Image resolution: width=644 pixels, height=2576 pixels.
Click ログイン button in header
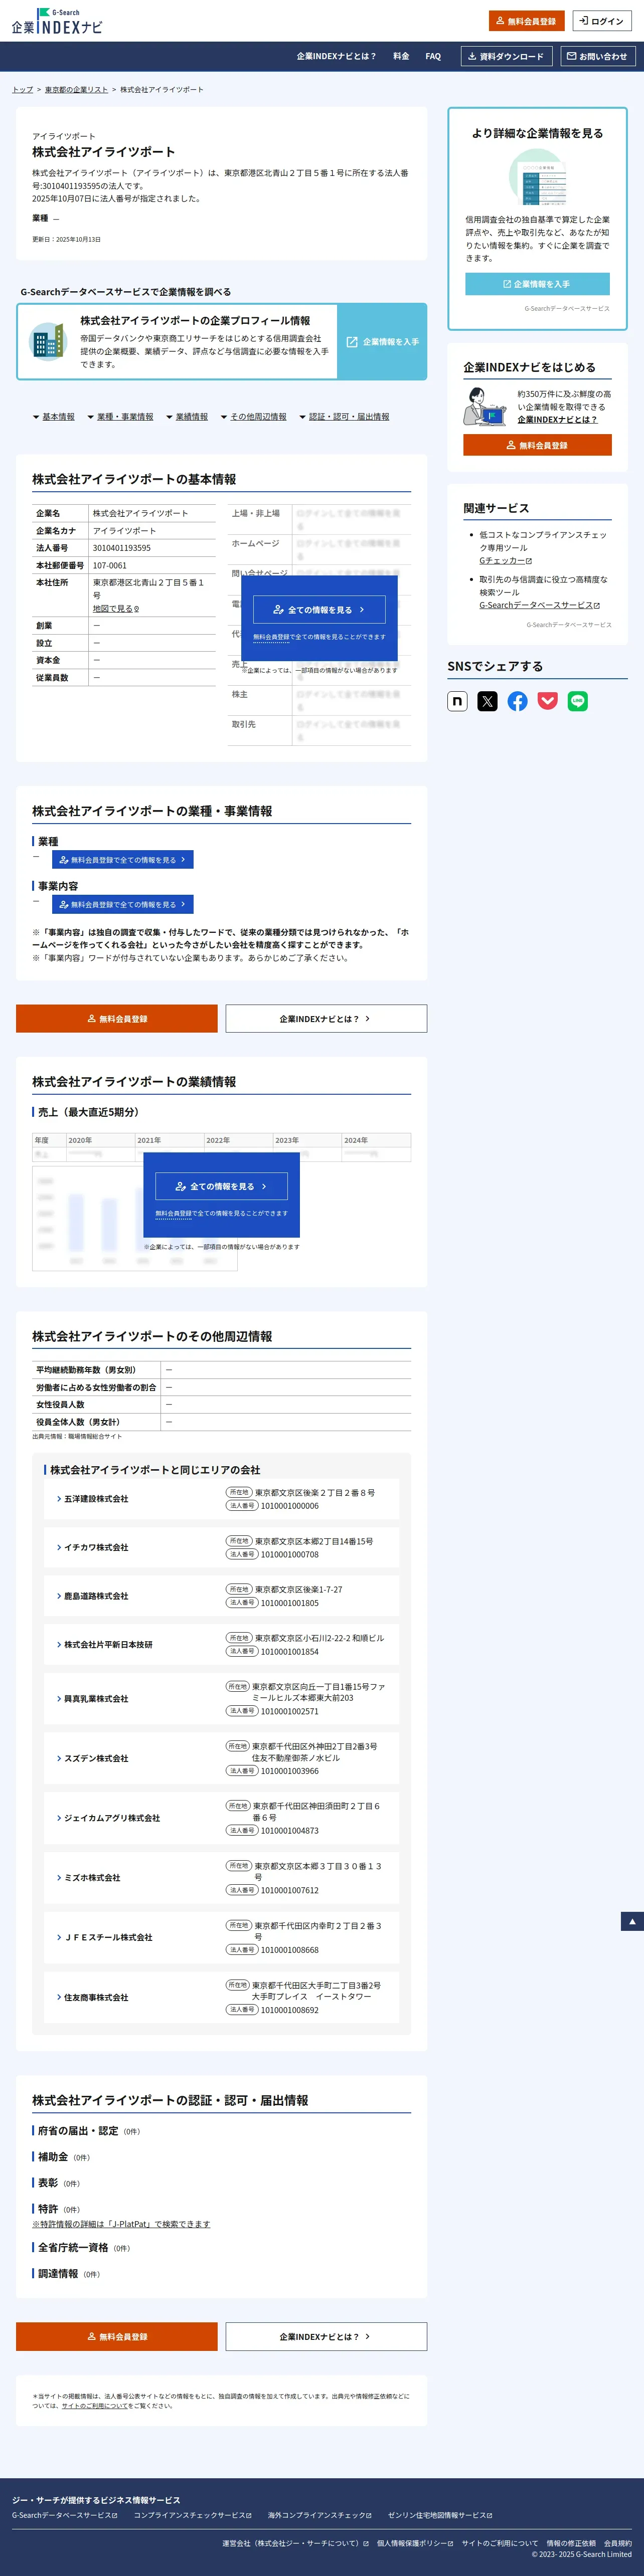602,21
